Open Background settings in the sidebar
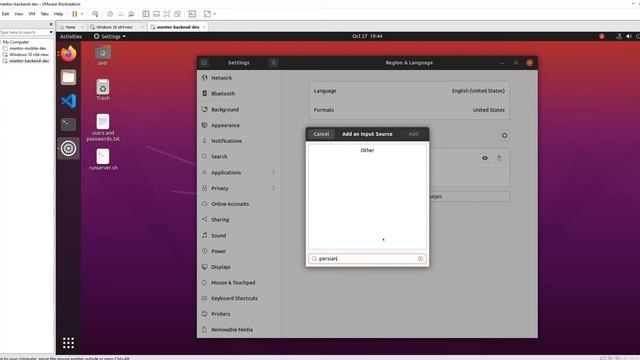 point(239,109)
